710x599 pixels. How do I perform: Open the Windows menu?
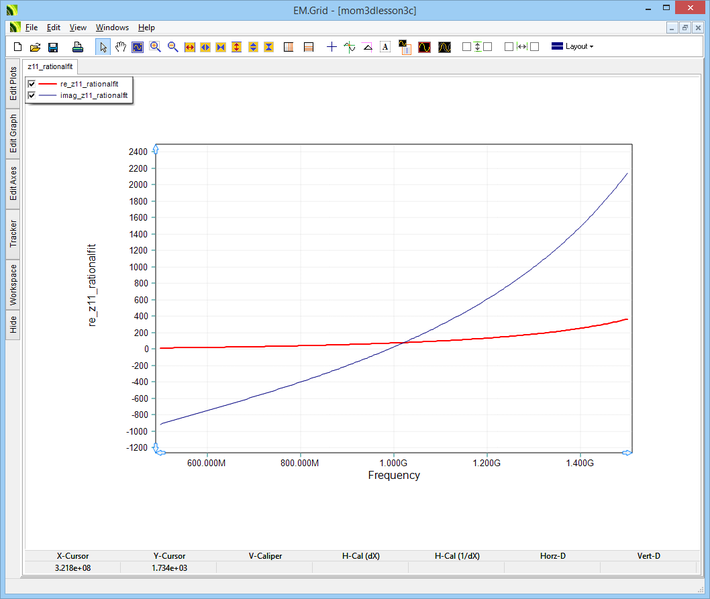(x=112, y=27)
